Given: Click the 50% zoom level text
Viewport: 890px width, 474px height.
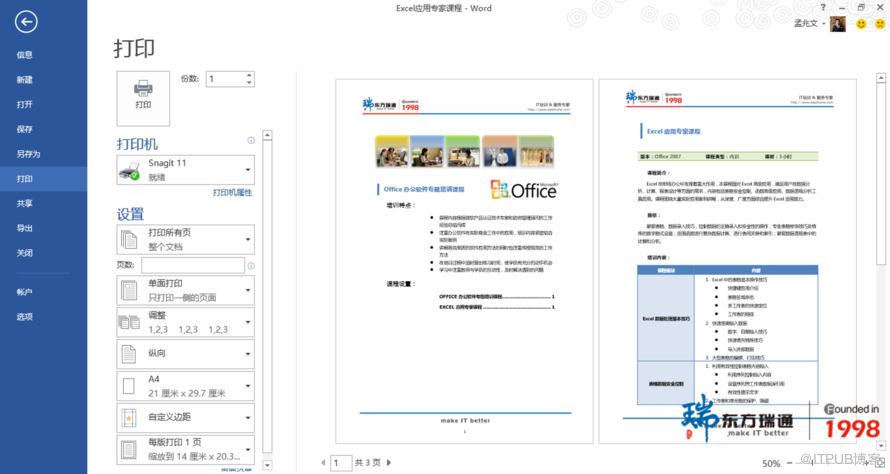Looking at the screenshot, I should coord(771,464).
